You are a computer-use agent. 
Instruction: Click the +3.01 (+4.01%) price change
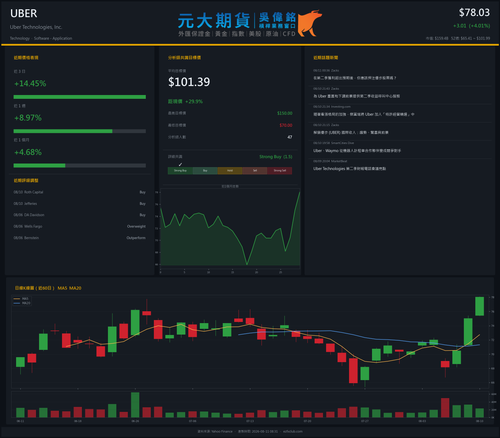[472, 26]
